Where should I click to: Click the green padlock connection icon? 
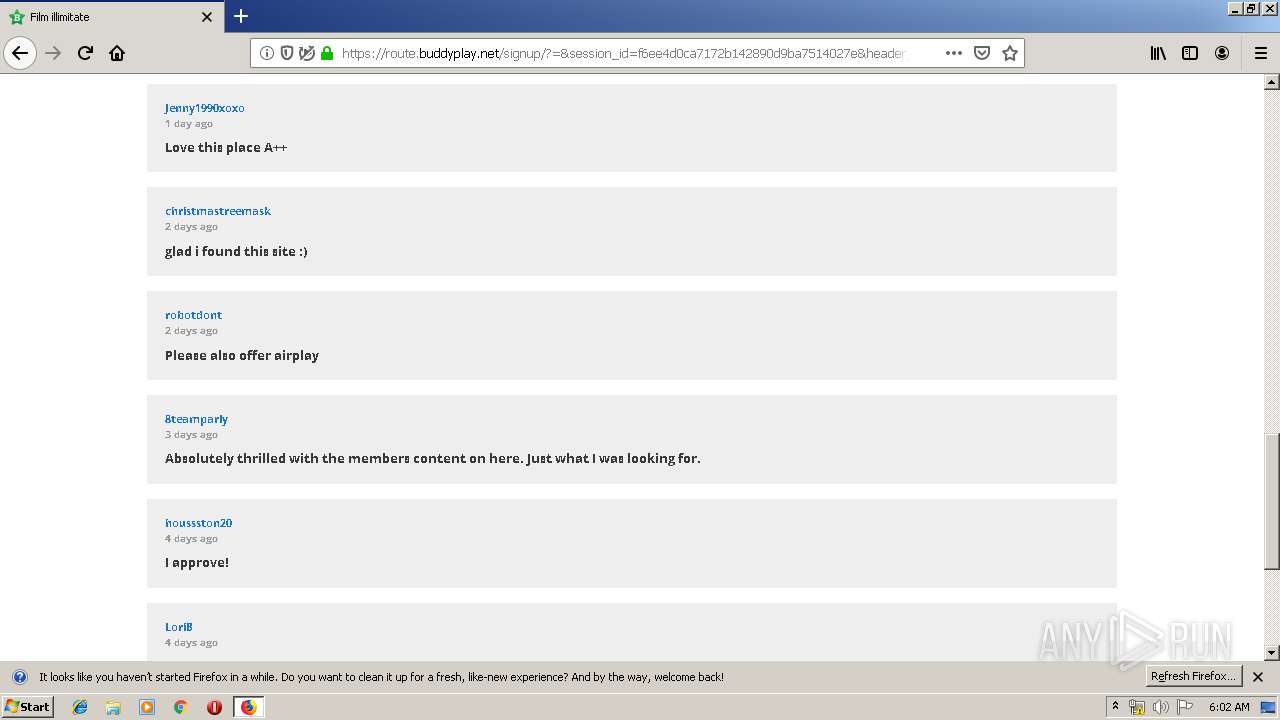point(327,53)
